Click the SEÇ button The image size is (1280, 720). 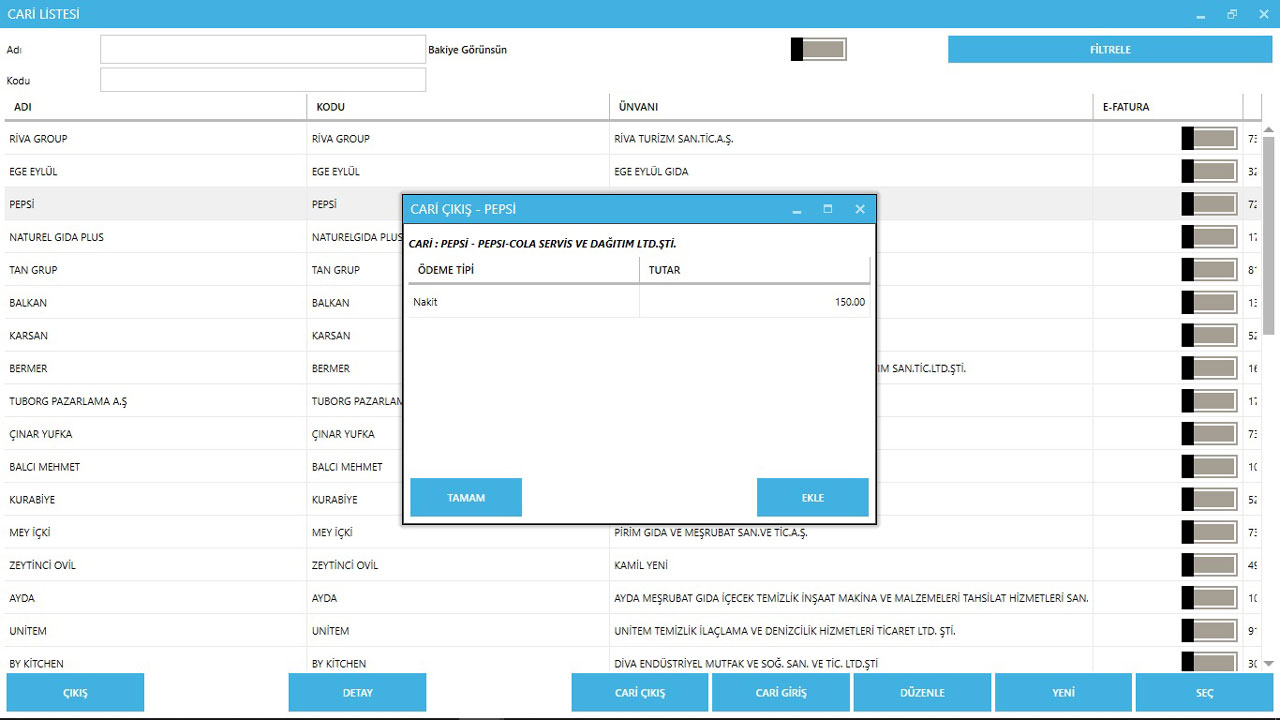pyautogui.click(x=1204, y=692)
